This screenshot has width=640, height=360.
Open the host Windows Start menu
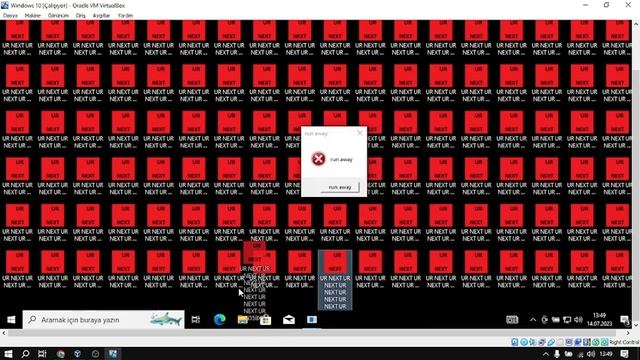pyautogui.click(x=8, y=354)
